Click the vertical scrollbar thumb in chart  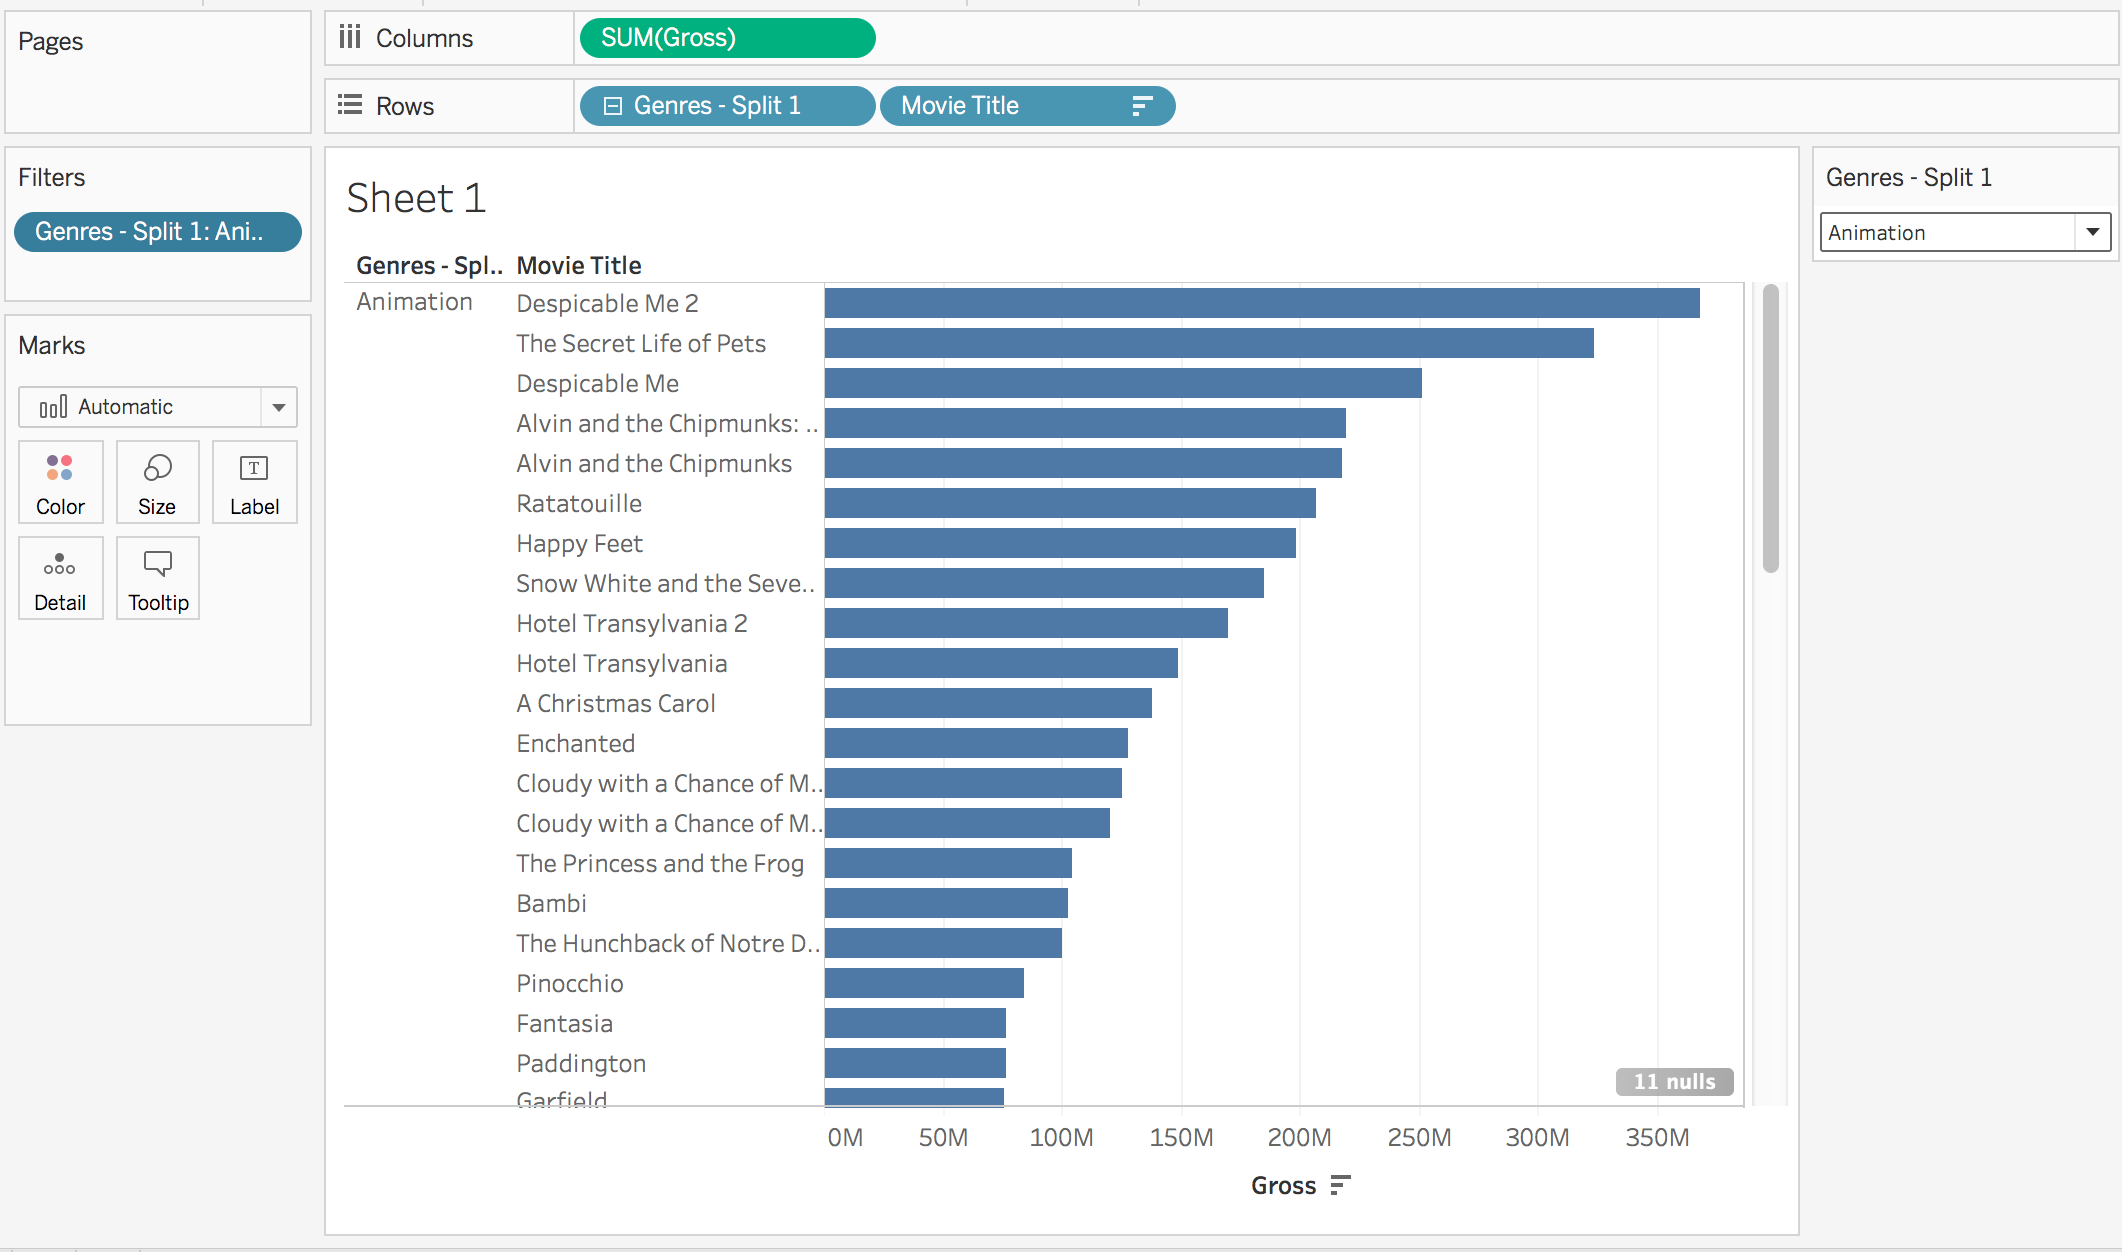click(x=1770, y=430)
